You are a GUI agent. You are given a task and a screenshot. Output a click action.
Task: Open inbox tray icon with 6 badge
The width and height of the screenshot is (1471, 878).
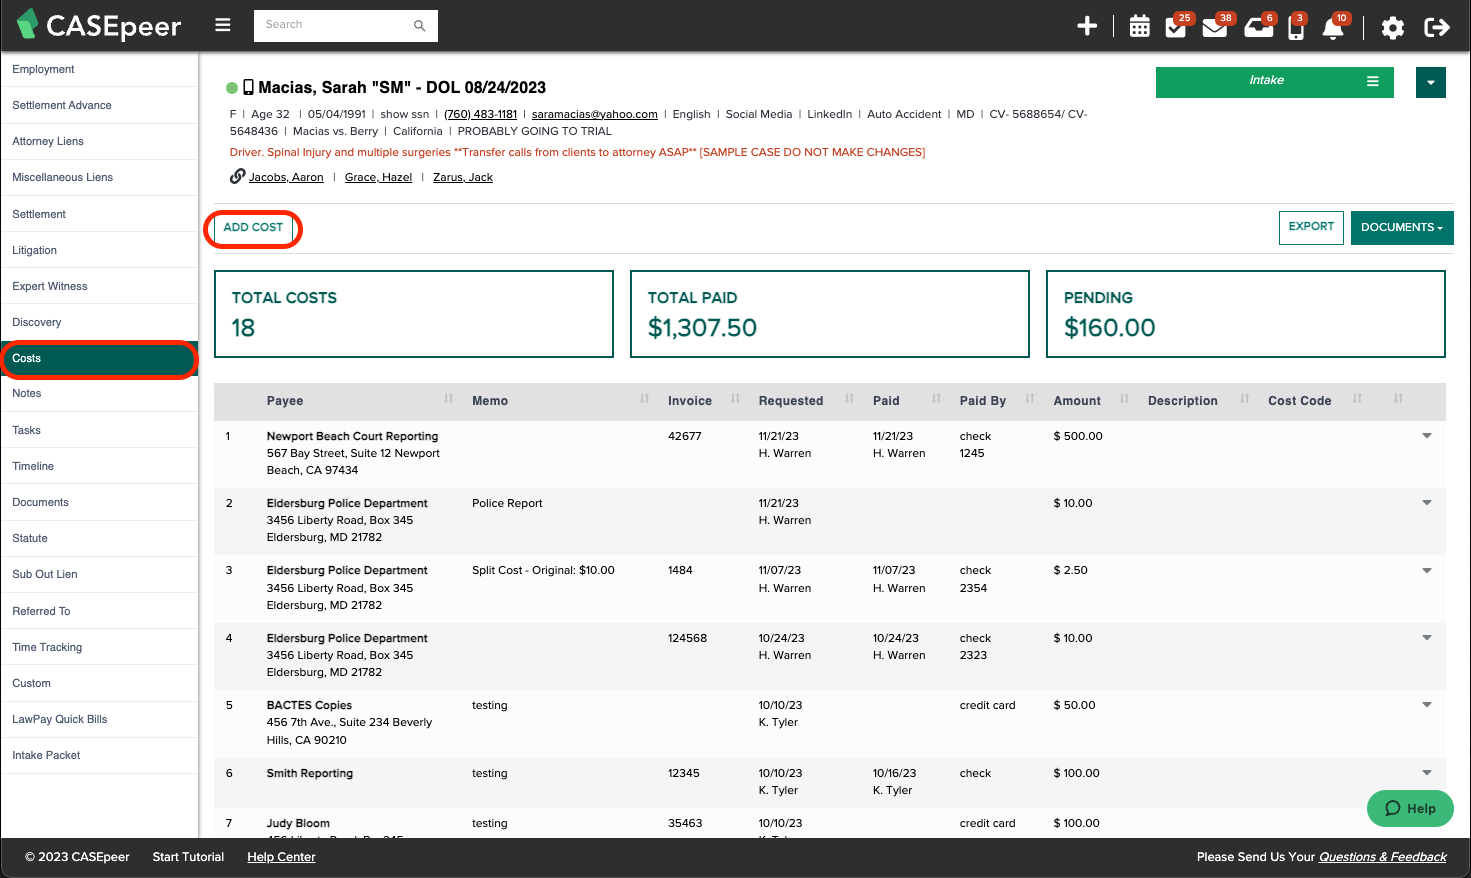click(1258, 26)
